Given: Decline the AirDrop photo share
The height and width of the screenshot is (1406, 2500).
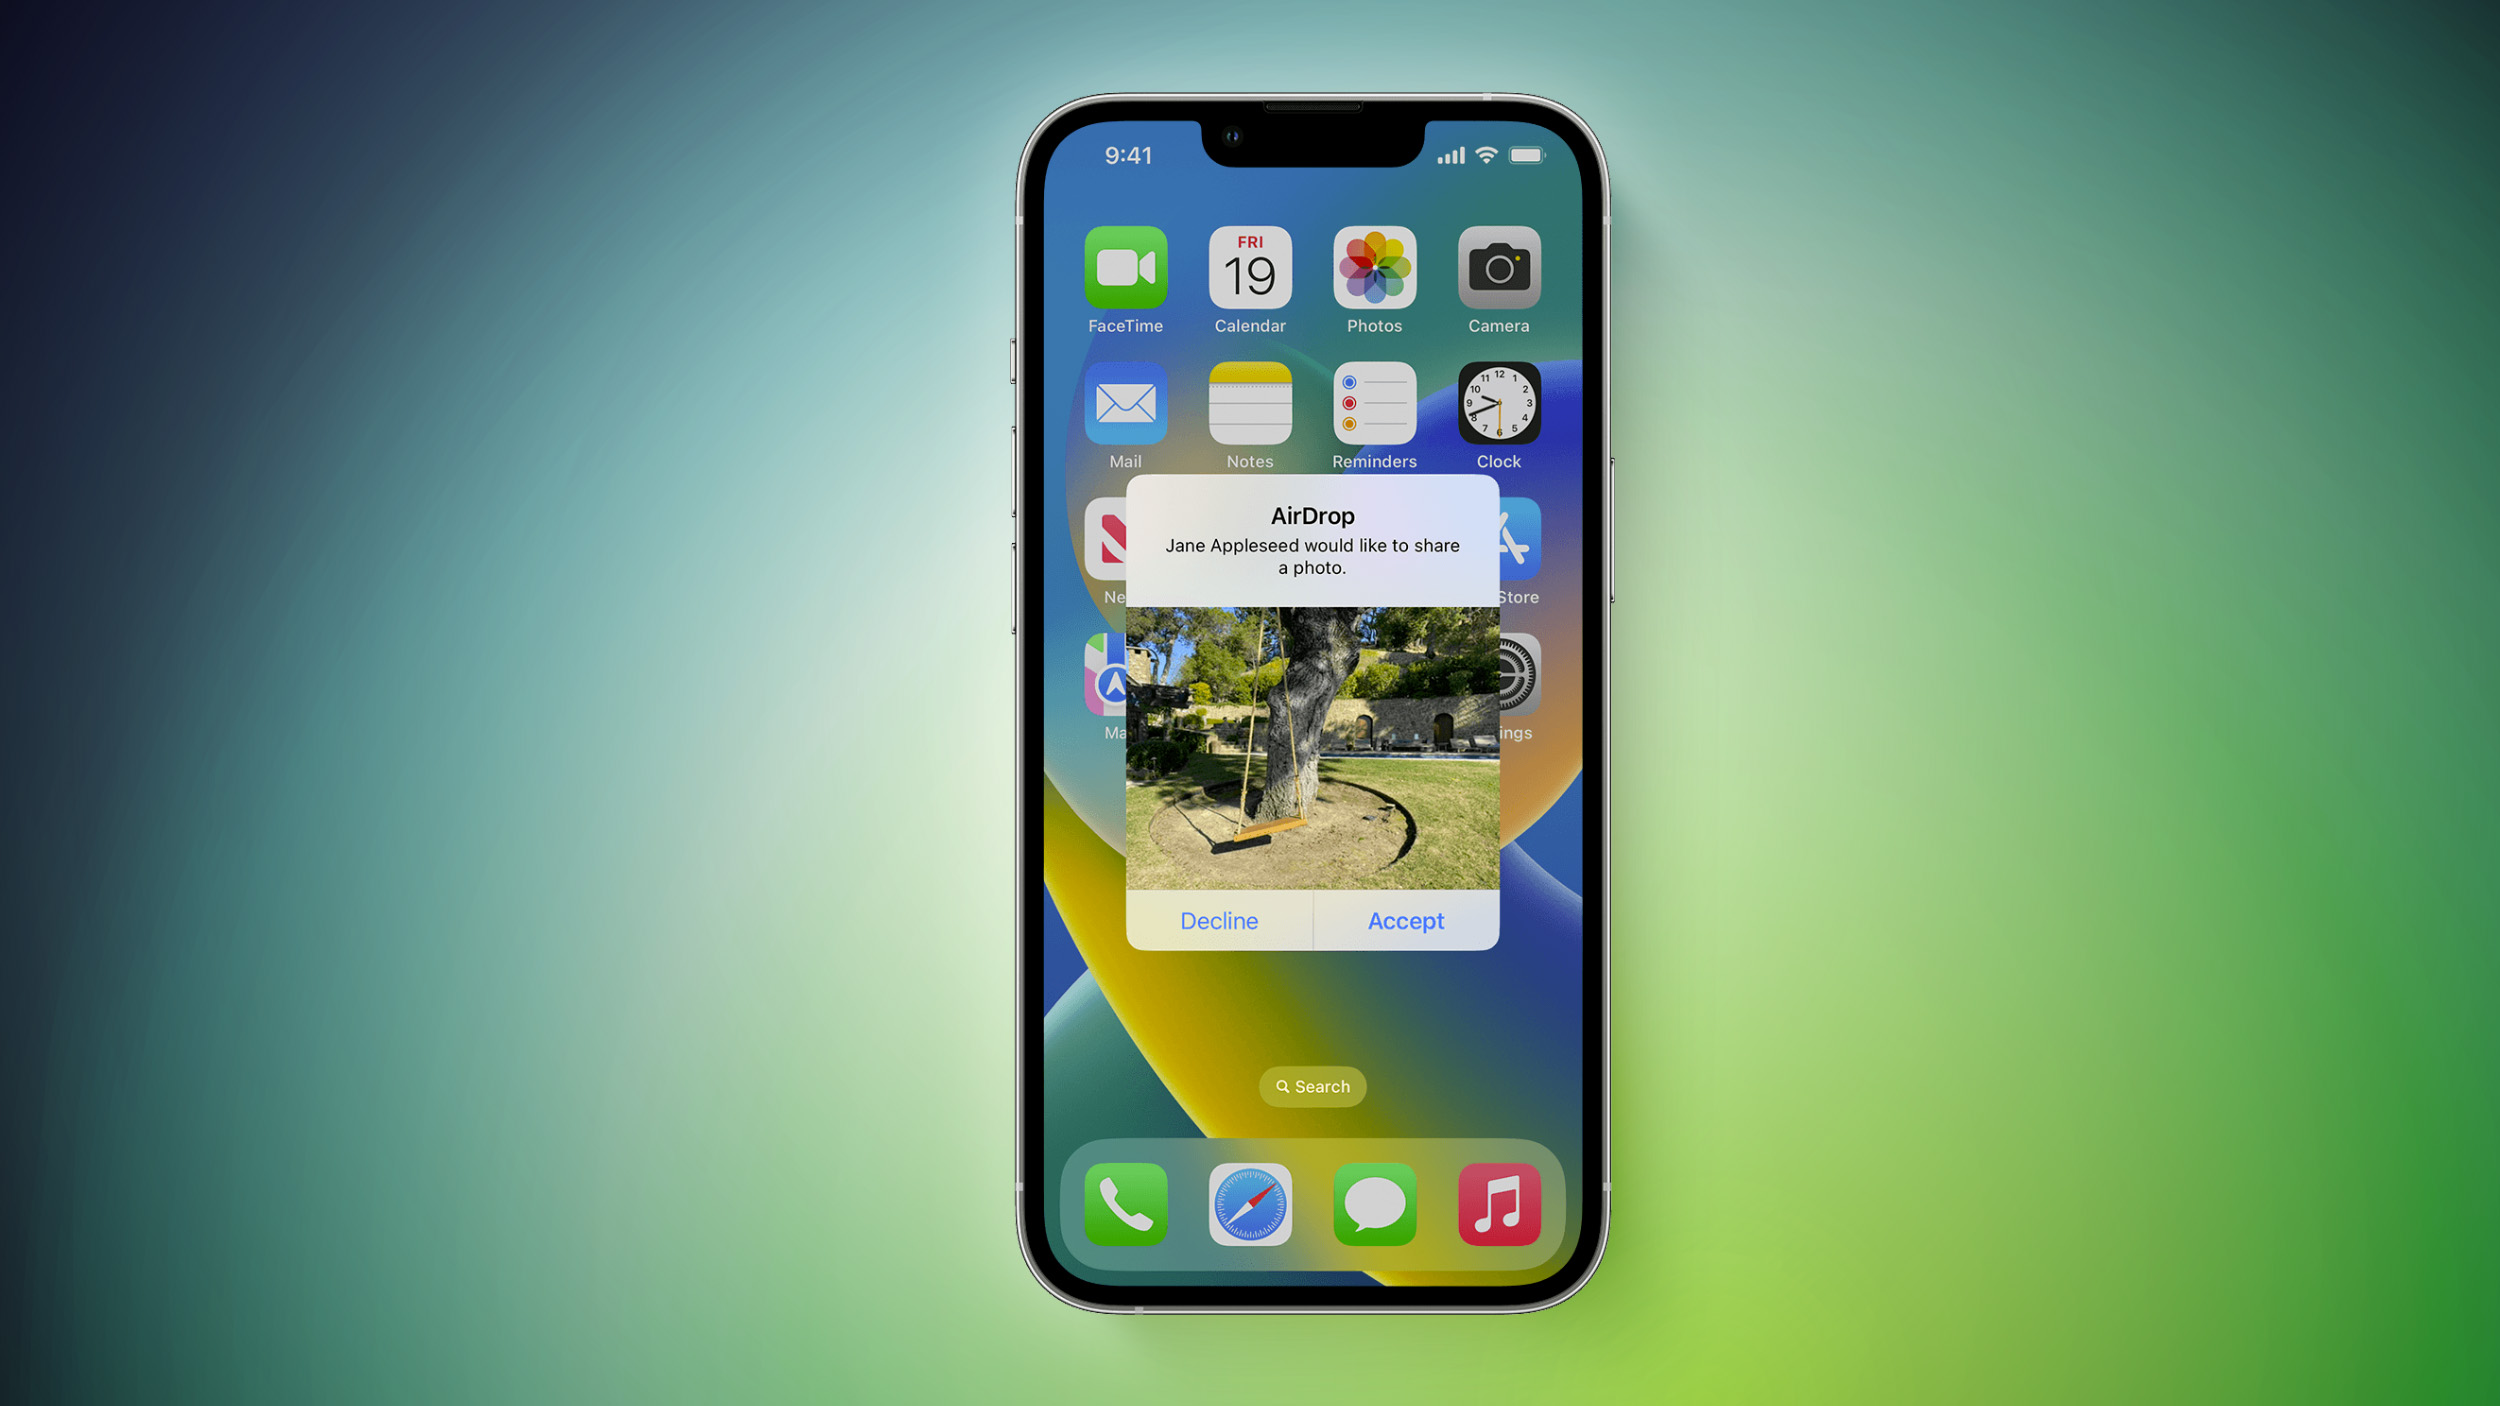Looking at the screenshot, I should [1217, 920].
